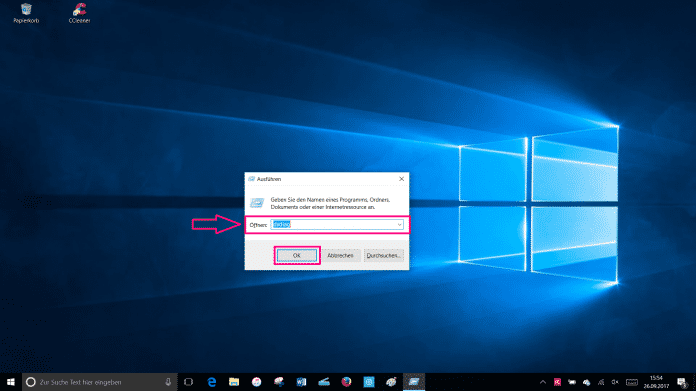
Task: Open iTunes from the taskbar
Action: coord(257,382)
